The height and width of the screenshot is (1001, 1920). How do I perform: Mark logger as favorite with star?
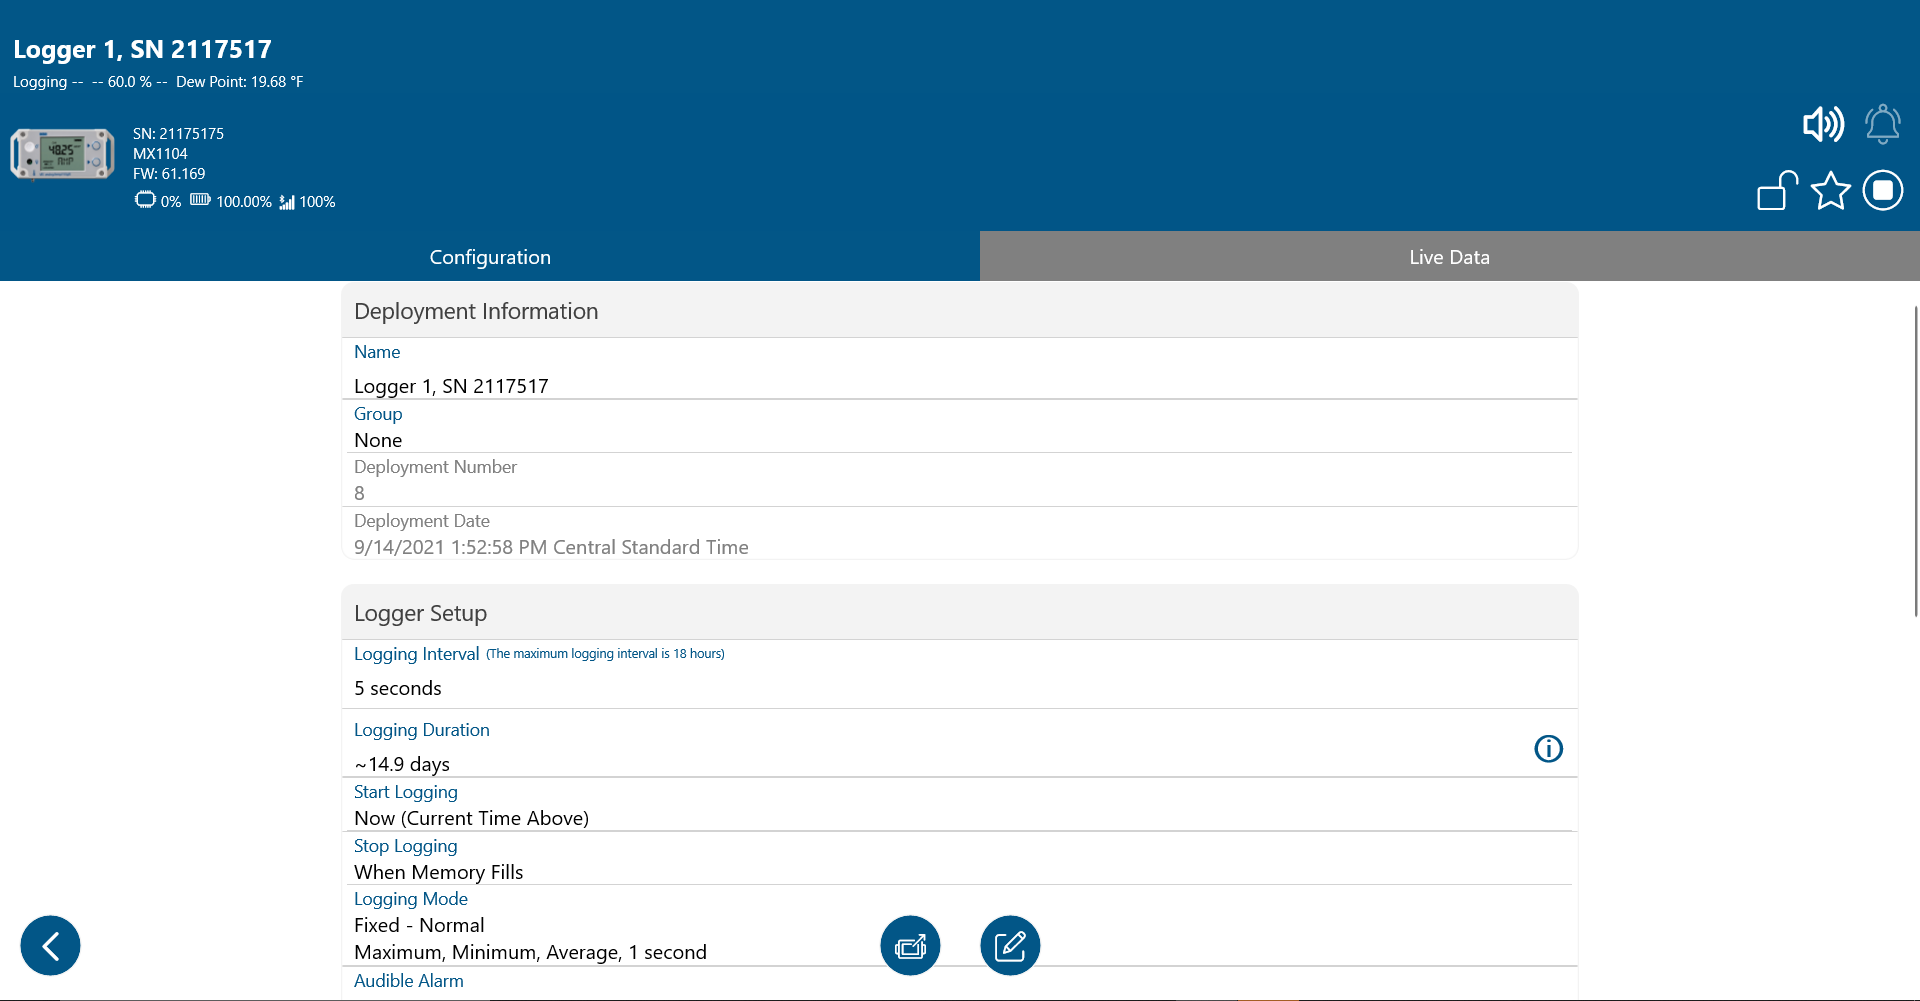tap(1830, 190)
